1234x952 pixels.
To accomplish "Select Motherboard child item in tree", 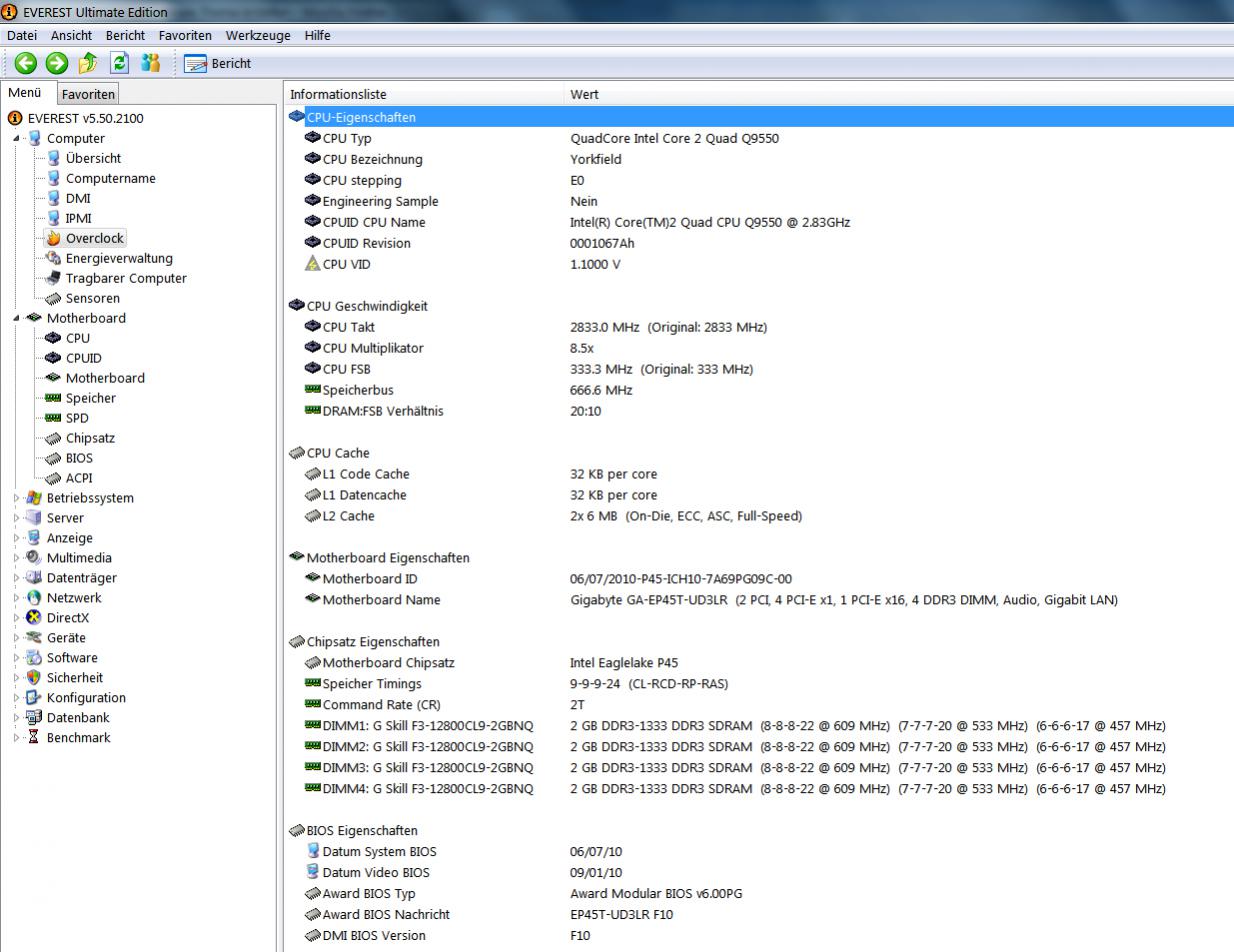I will [105, 378].
